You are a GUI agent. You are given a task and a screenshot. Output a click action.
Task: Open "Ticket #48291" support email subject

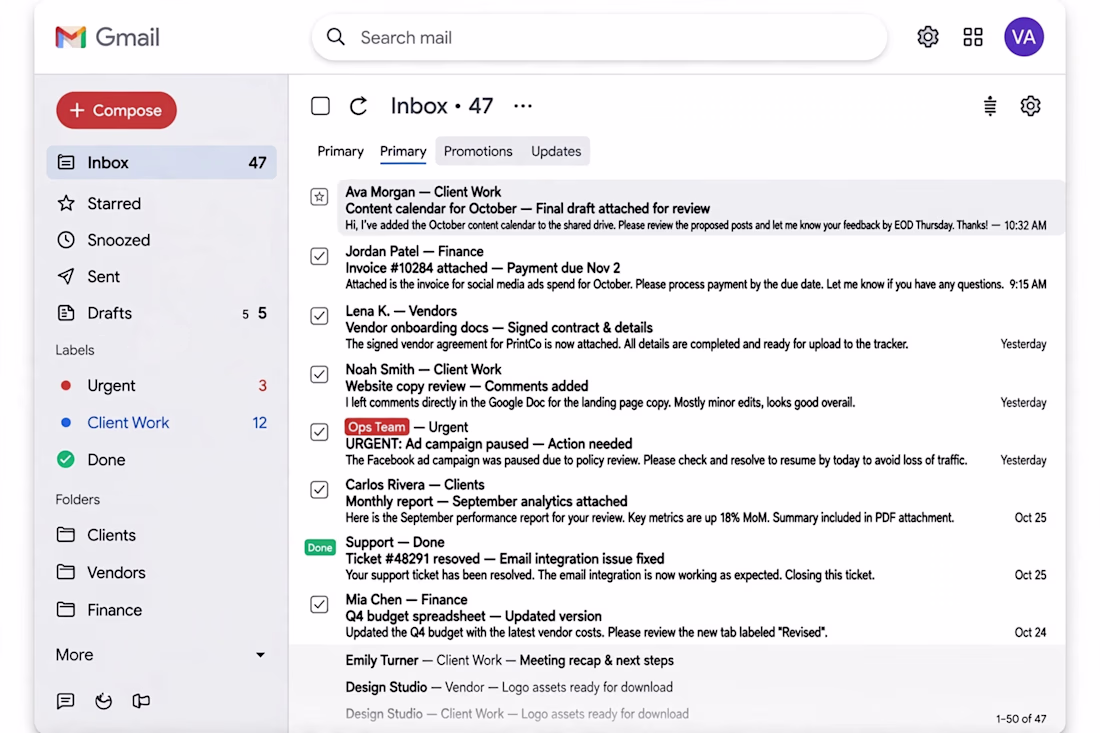[x=504, y=558]
